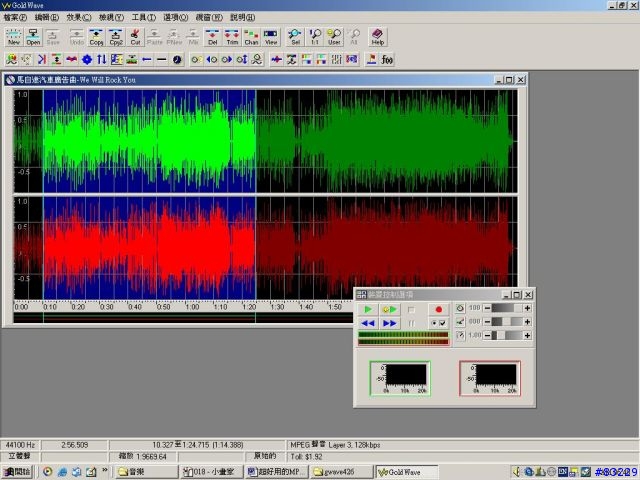
Task: Open the f(x) expression evaluator effect
Action: click(387, 60)
